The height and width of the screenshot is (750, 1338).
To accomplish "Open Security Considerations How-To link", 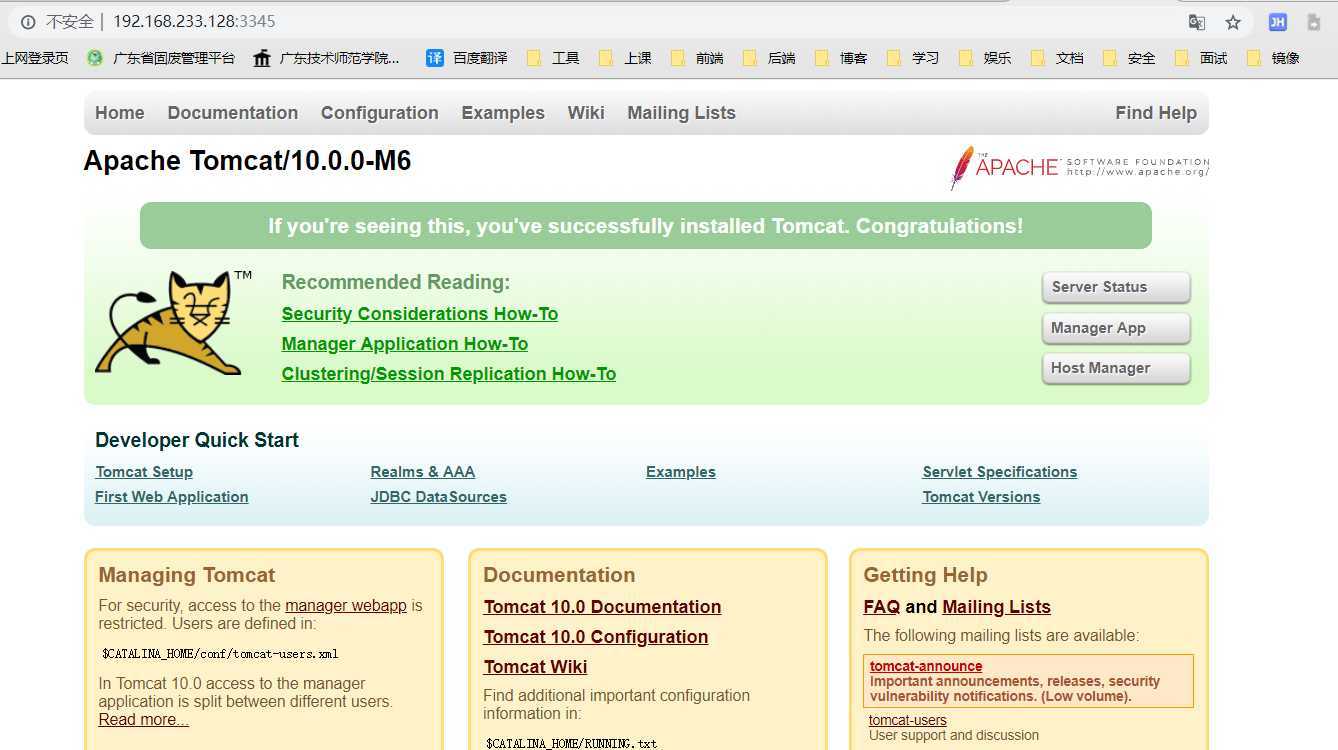I will 420,314.
